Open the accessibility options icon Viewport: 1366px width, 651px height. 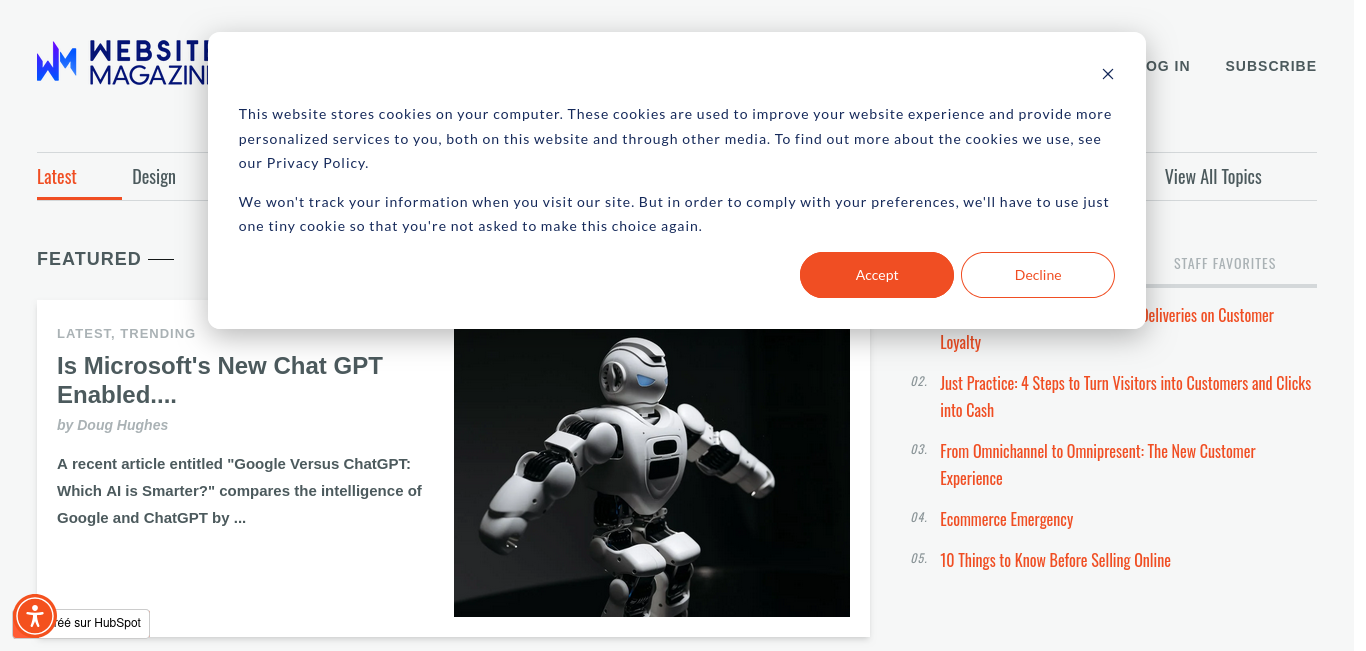click(35, 616)
